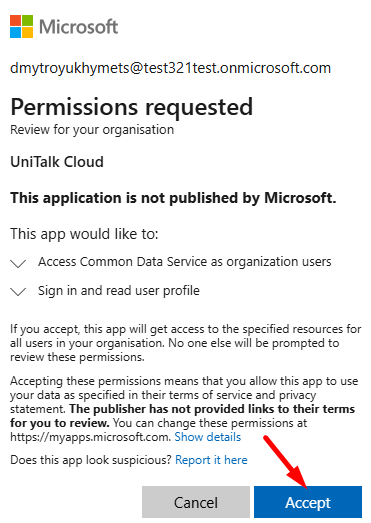The height and width of the screenshot is (523, 371).
Task: Expand chevron beside Sign in and read user profile
Action: pyautogui.click(x=18, y=292)
